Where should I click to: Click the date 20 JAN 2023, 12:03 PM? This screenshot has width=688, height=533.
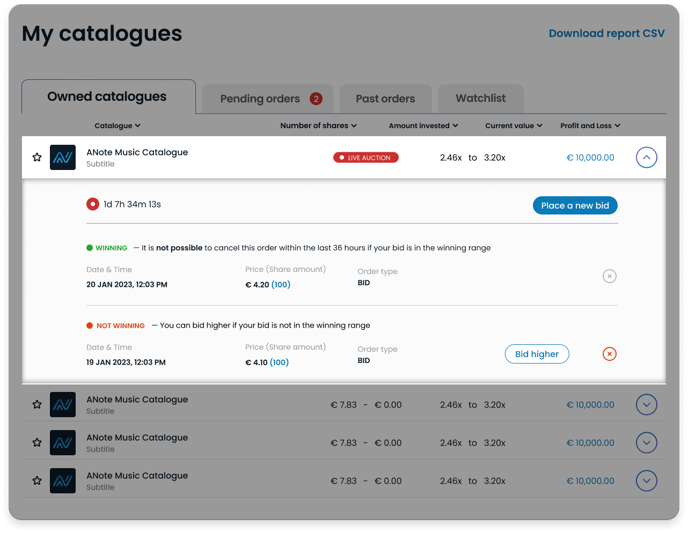pos(127,285)
